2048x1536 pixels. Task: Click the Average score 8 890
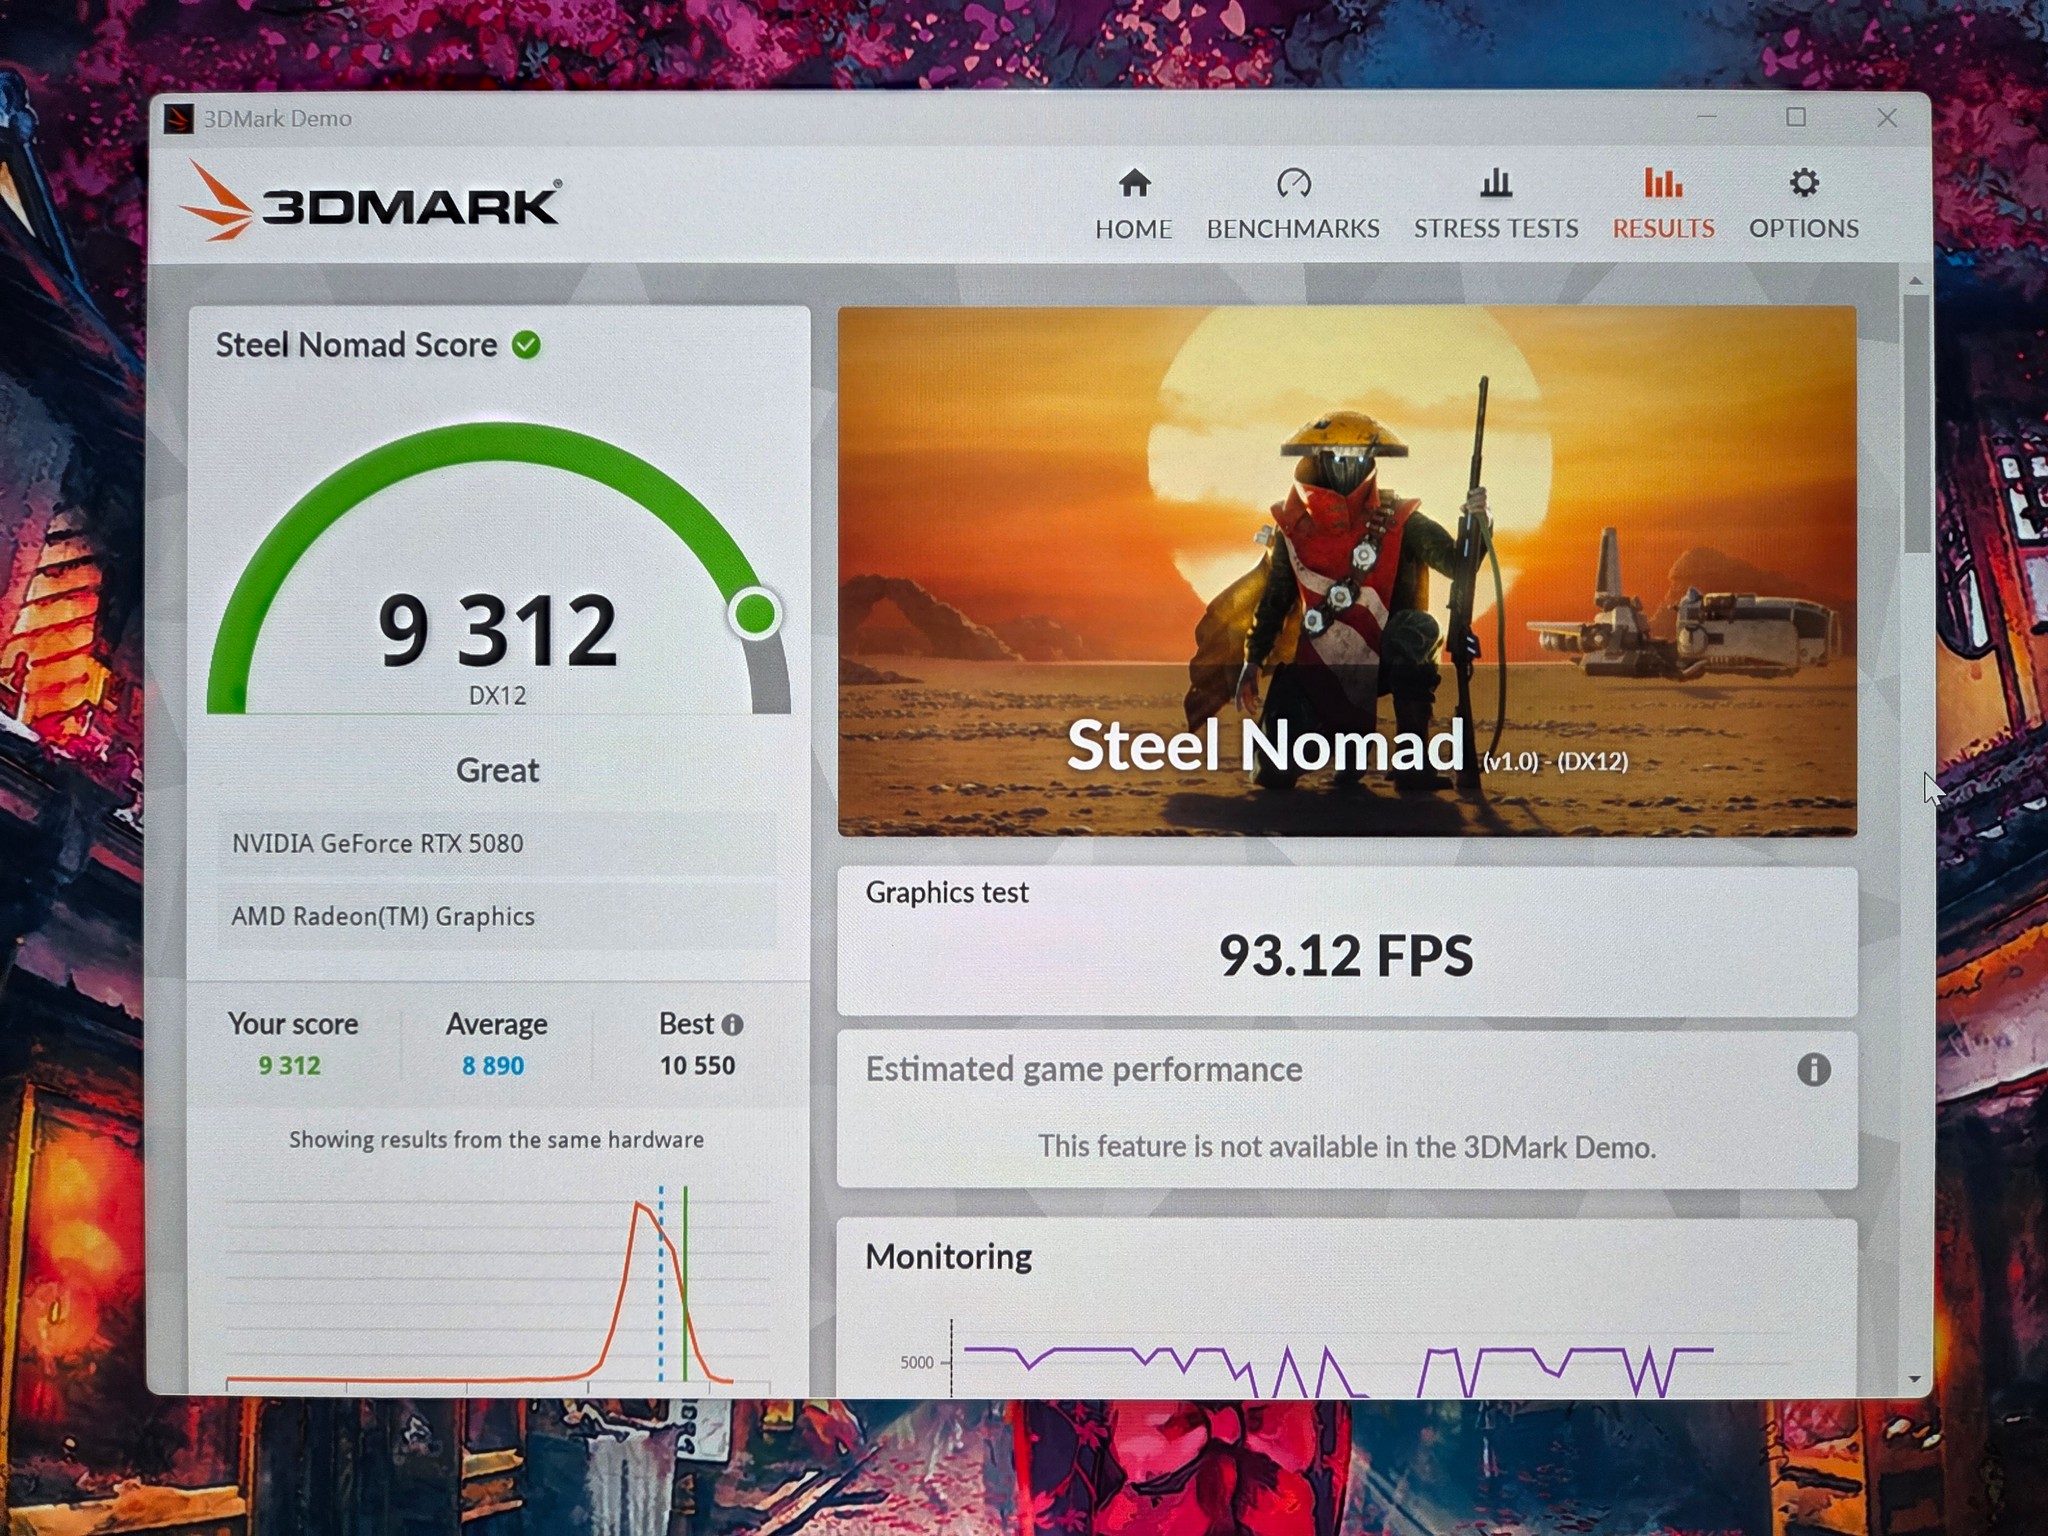(x=493, y=1066)
